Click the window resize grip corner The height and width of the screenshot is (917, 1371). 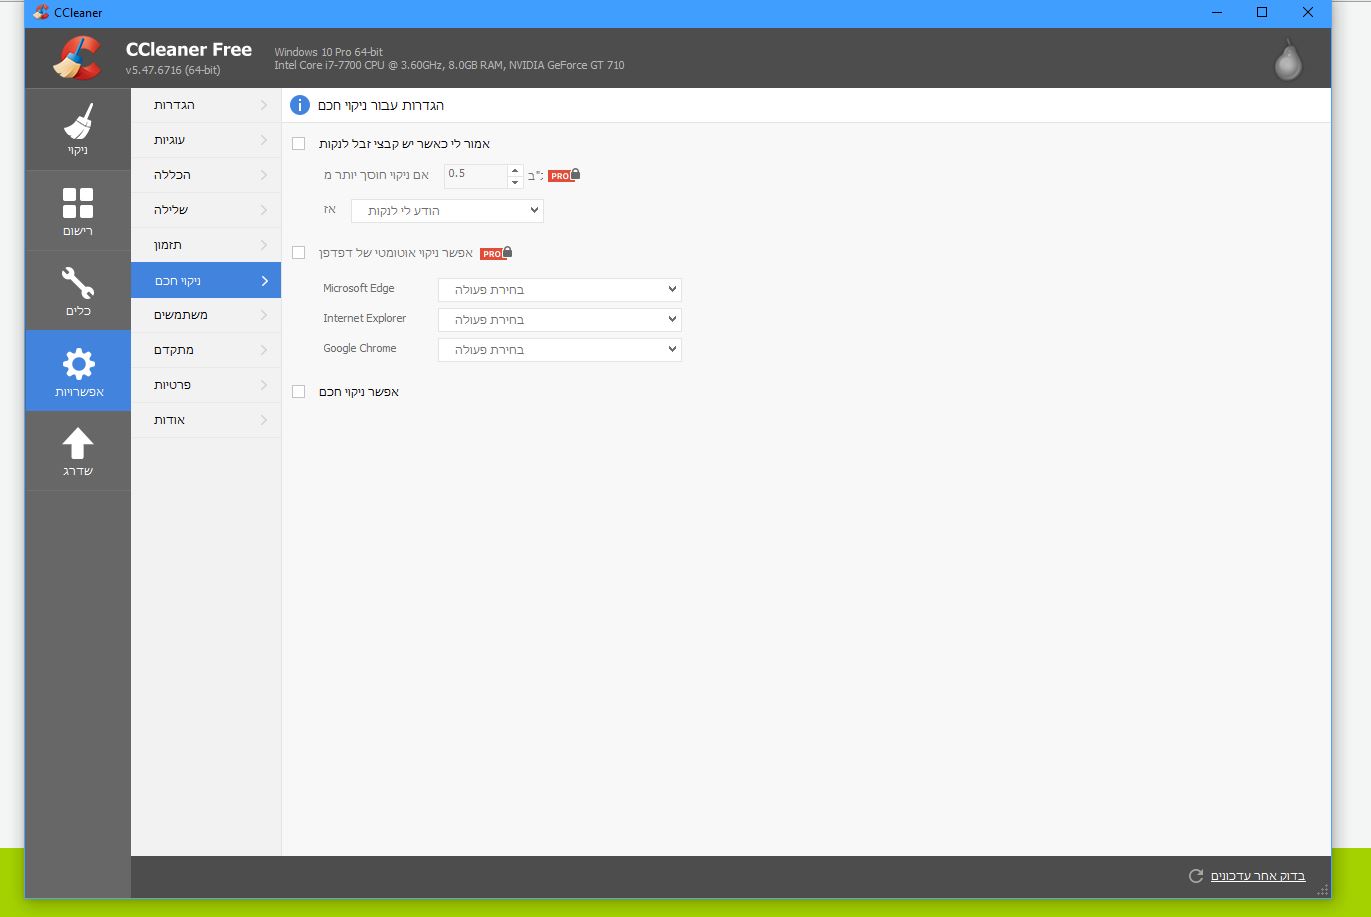pos(1324,890)
